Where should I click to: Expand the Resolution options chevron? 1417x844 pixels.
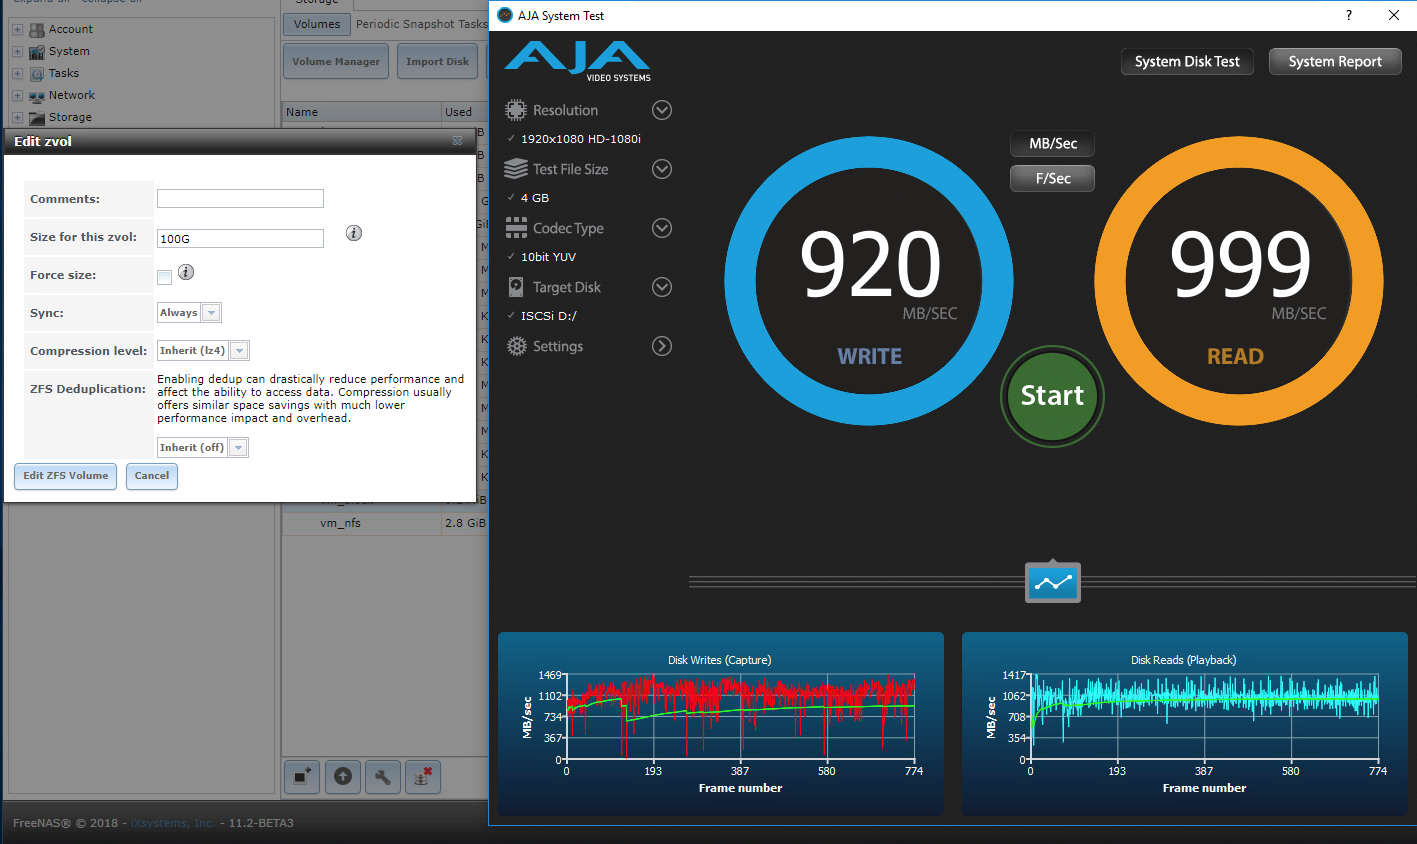pyautogui.click(x=662, y=110)
